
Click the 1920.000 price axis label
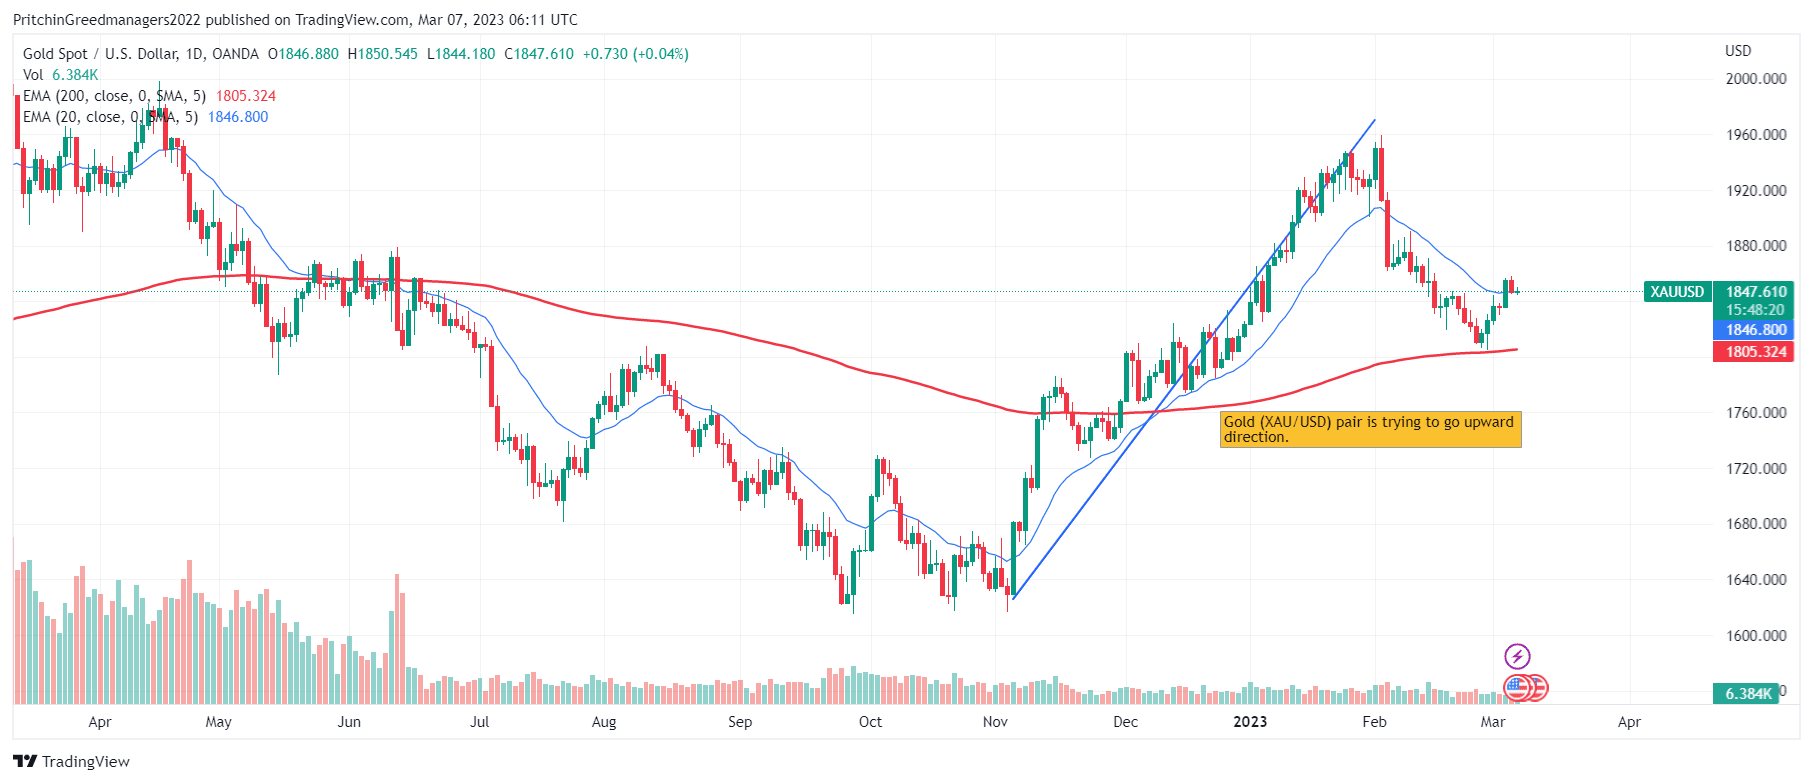[1756, 190]
